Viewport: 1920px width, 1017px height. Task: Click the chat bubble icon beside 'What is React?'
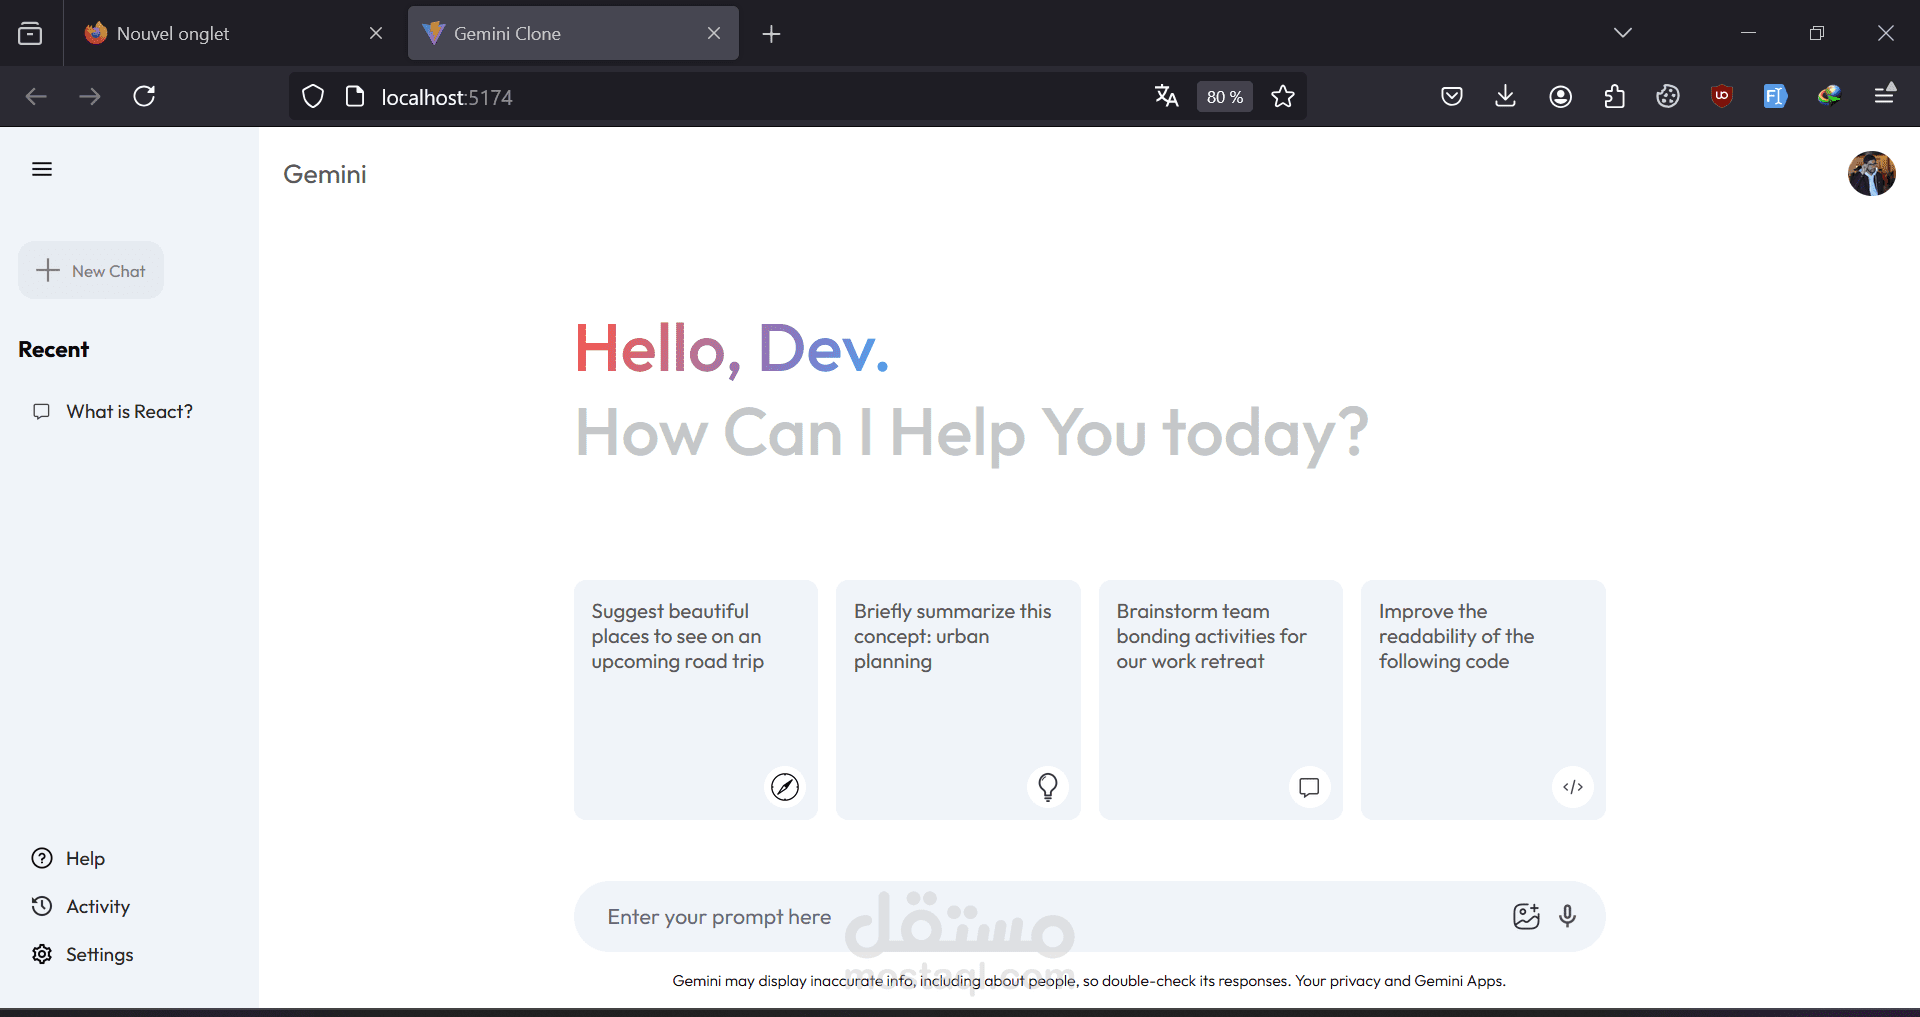41,411
